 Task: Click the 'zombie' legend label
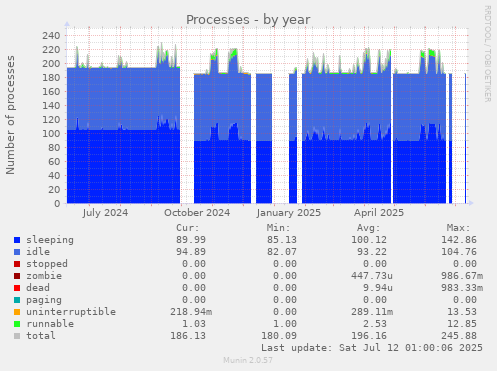click(44, 276)
